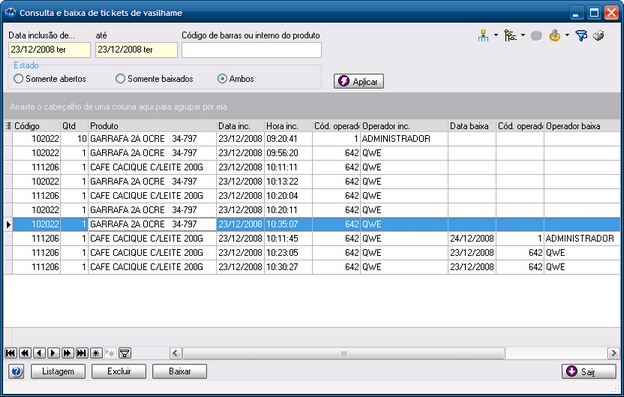
Task: Click the printer toolbar icon
Action: (x=599, y=36)
